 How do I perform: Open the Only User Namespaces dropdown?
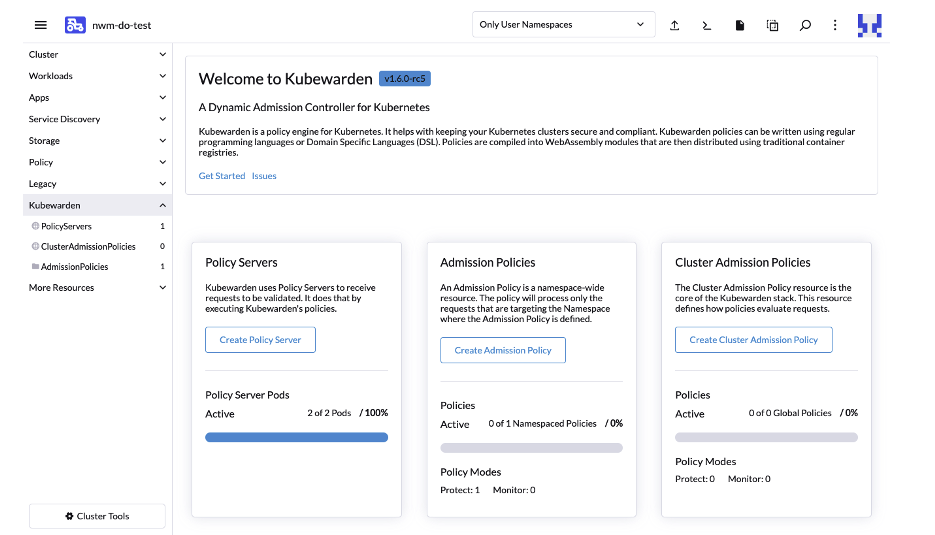click(x=563, y=25)
